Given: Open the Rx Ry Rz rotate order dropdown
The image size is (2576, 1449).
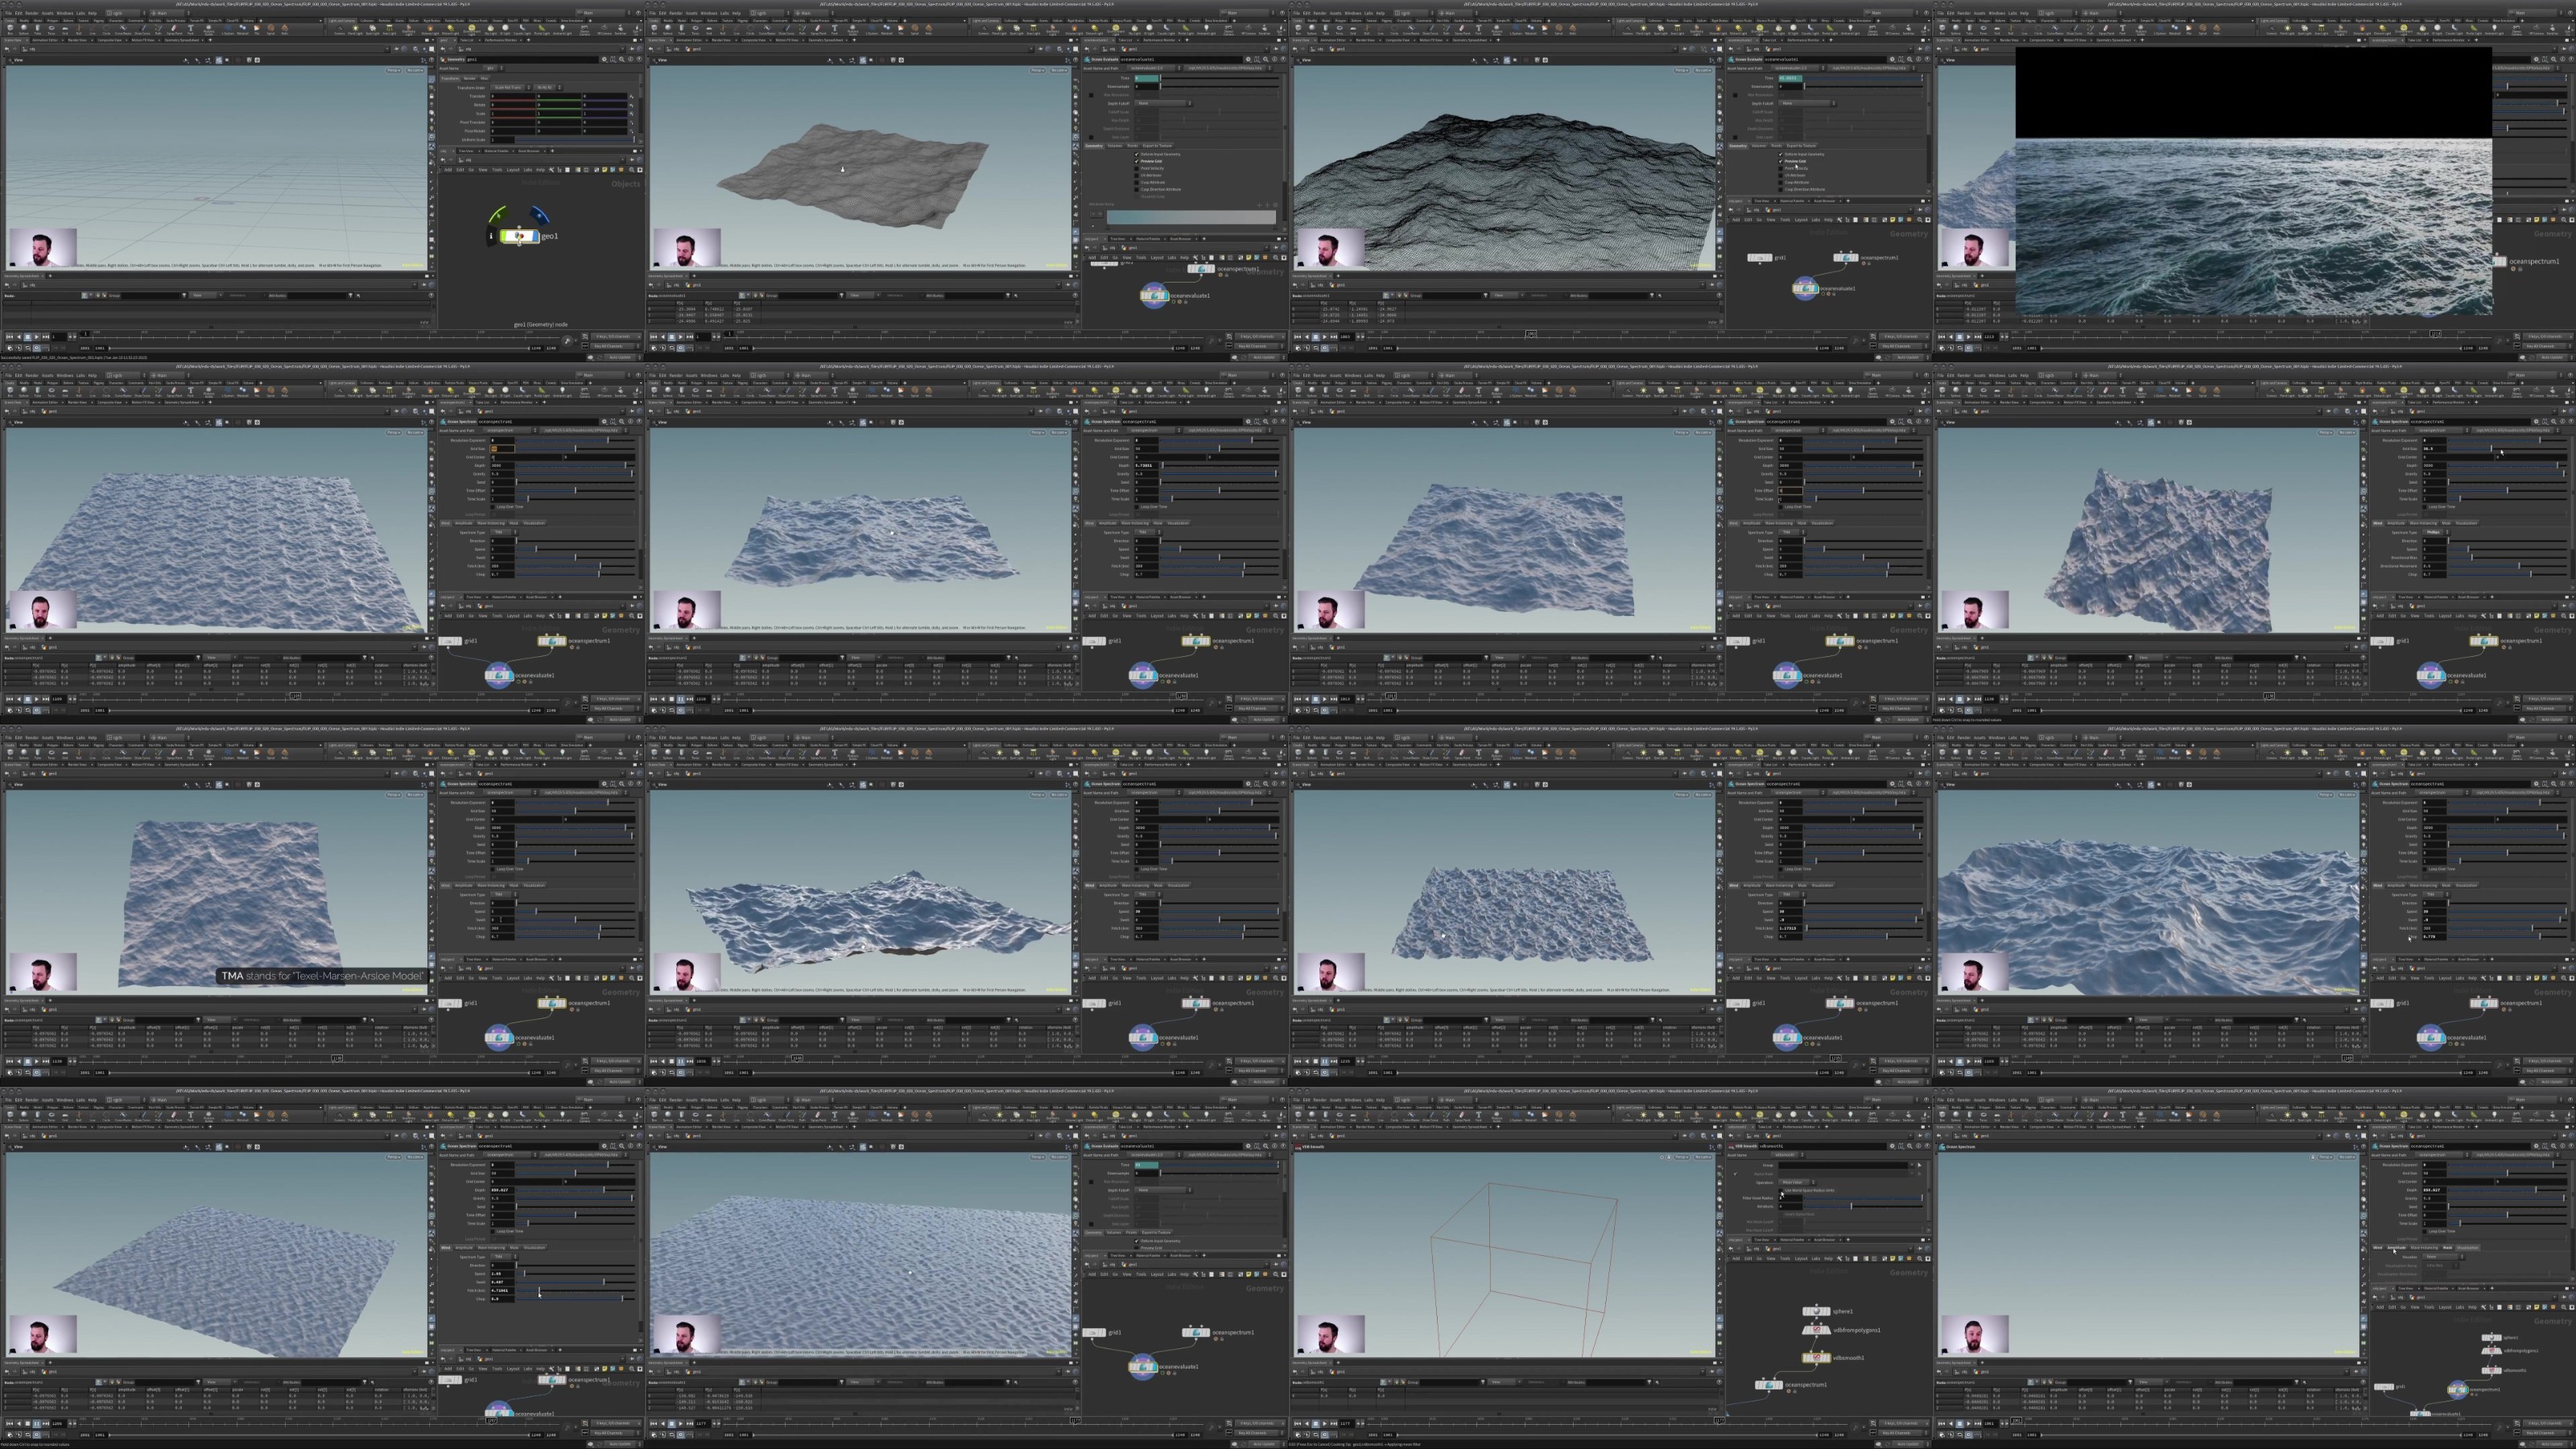Looking at the screenshot, I should coord(548,88).
